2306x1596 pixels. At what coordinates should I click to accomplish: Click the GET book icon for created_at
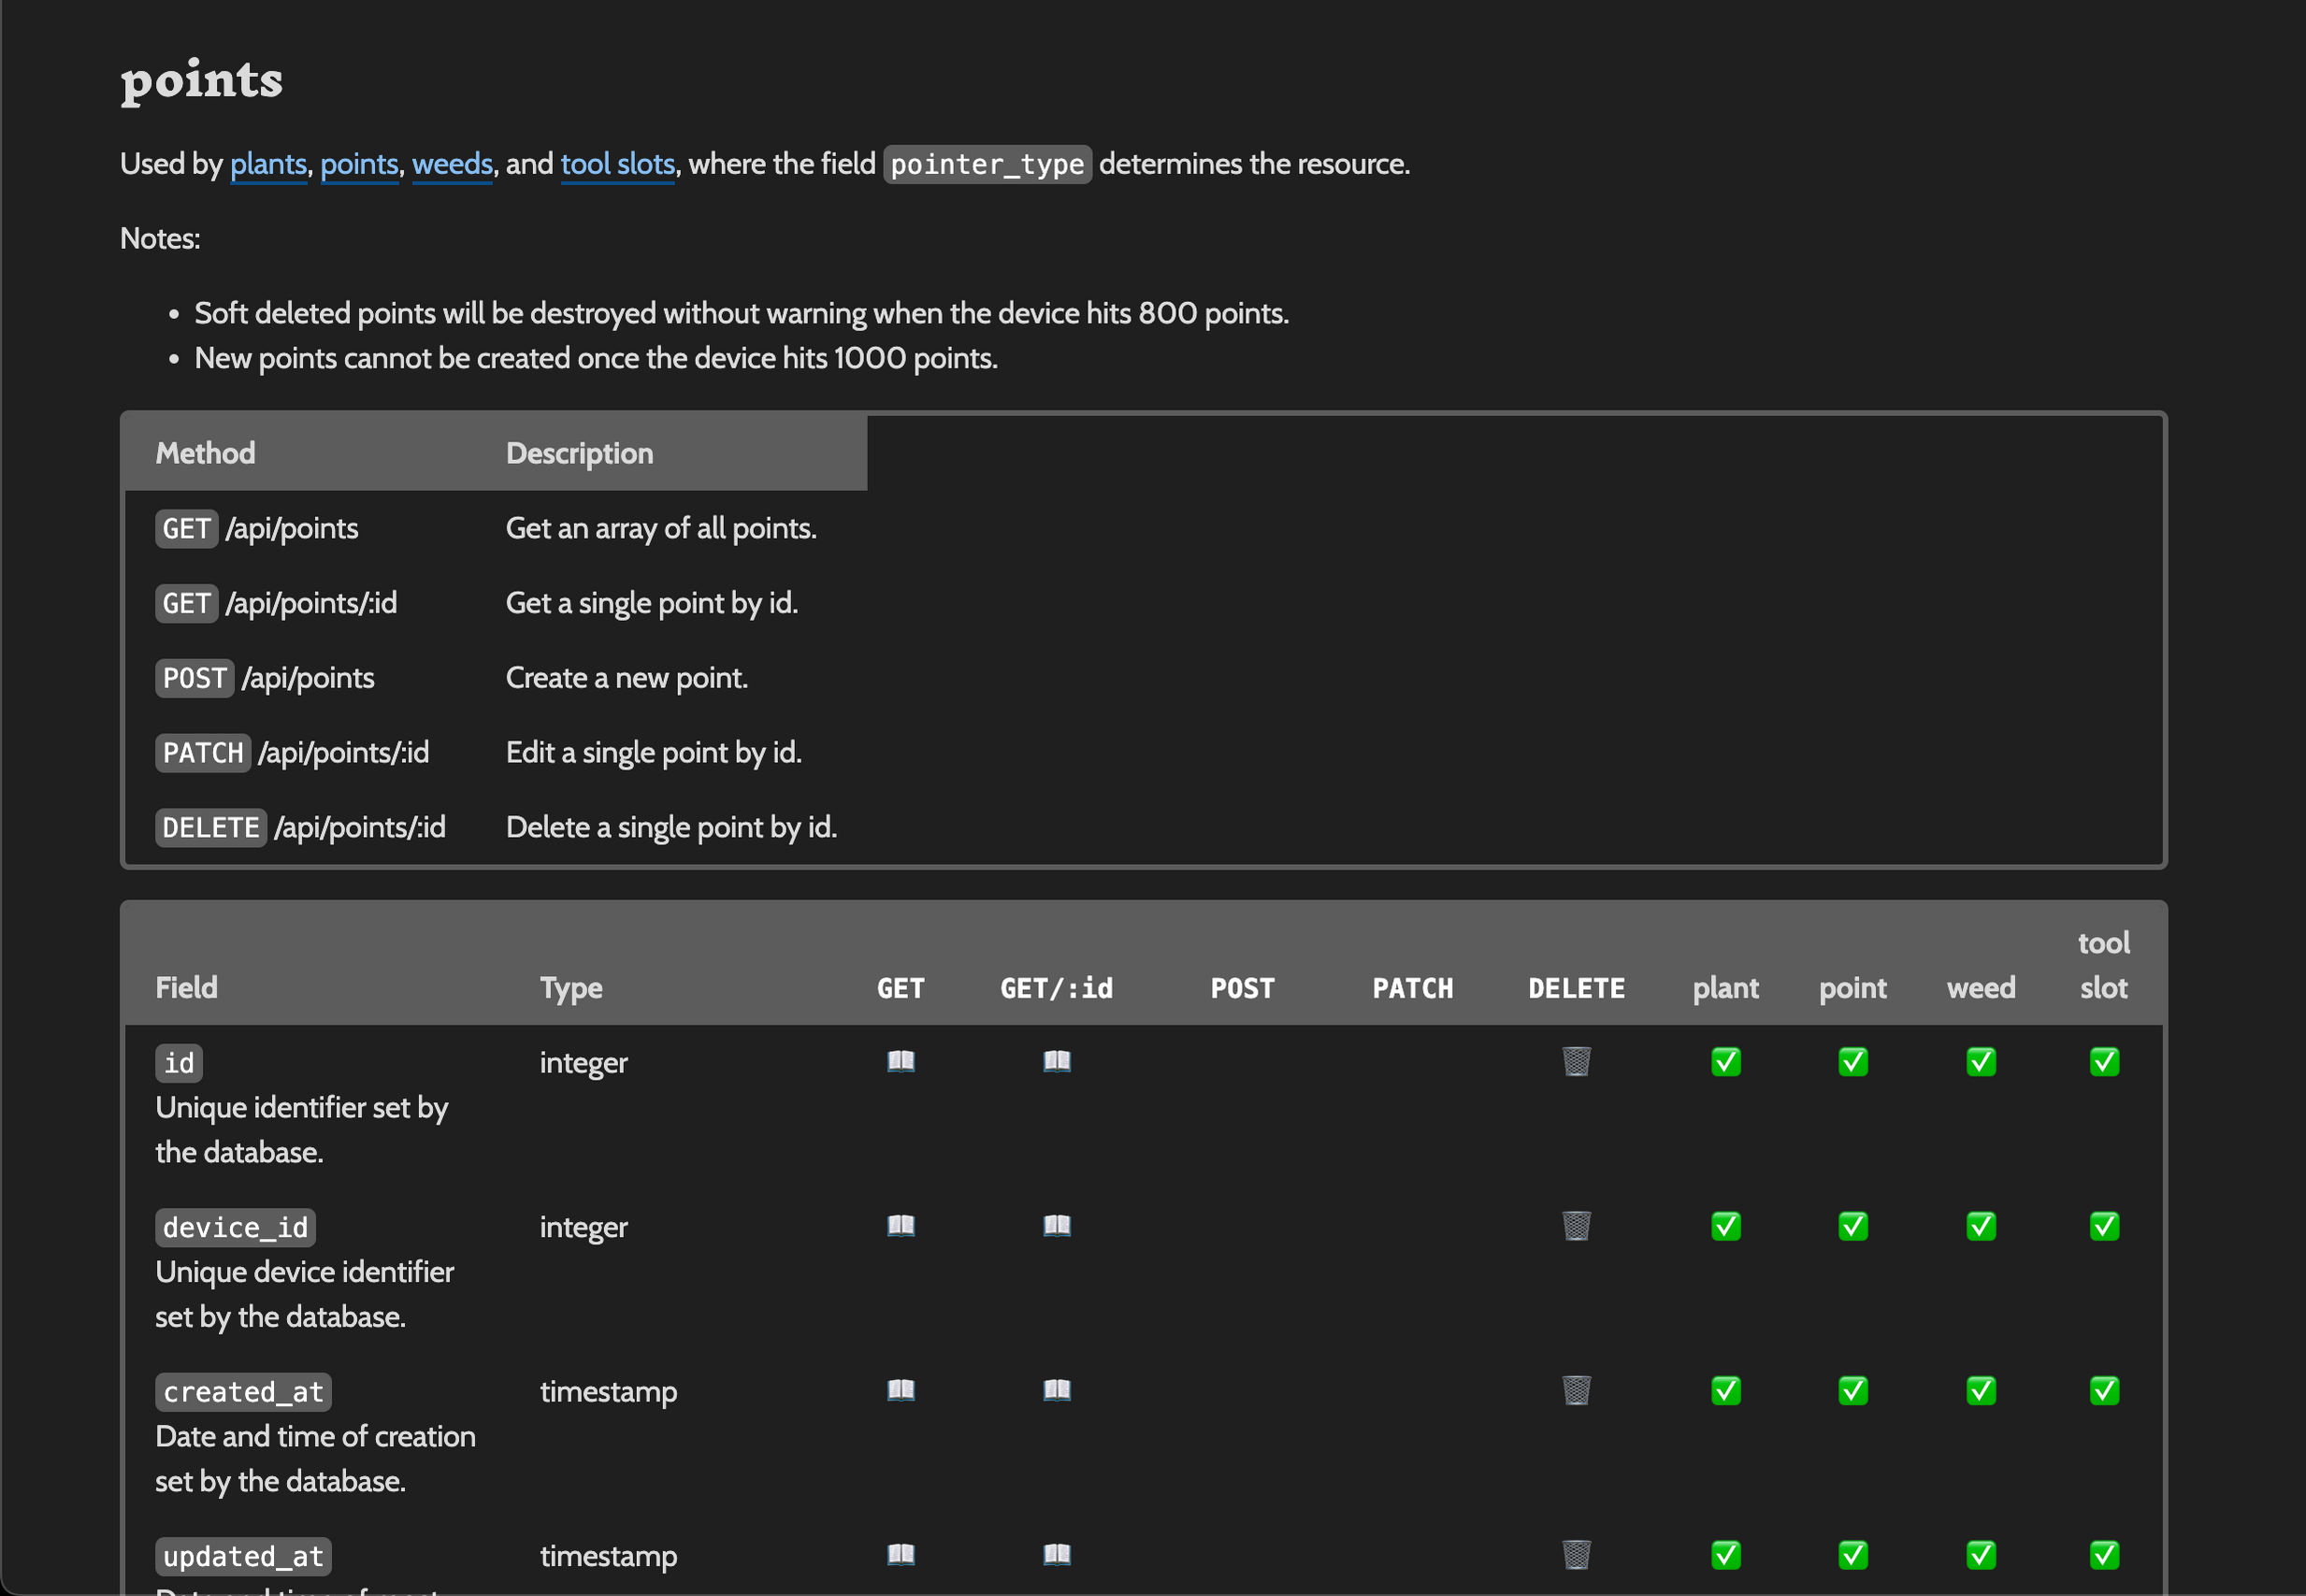(900, 1390)
